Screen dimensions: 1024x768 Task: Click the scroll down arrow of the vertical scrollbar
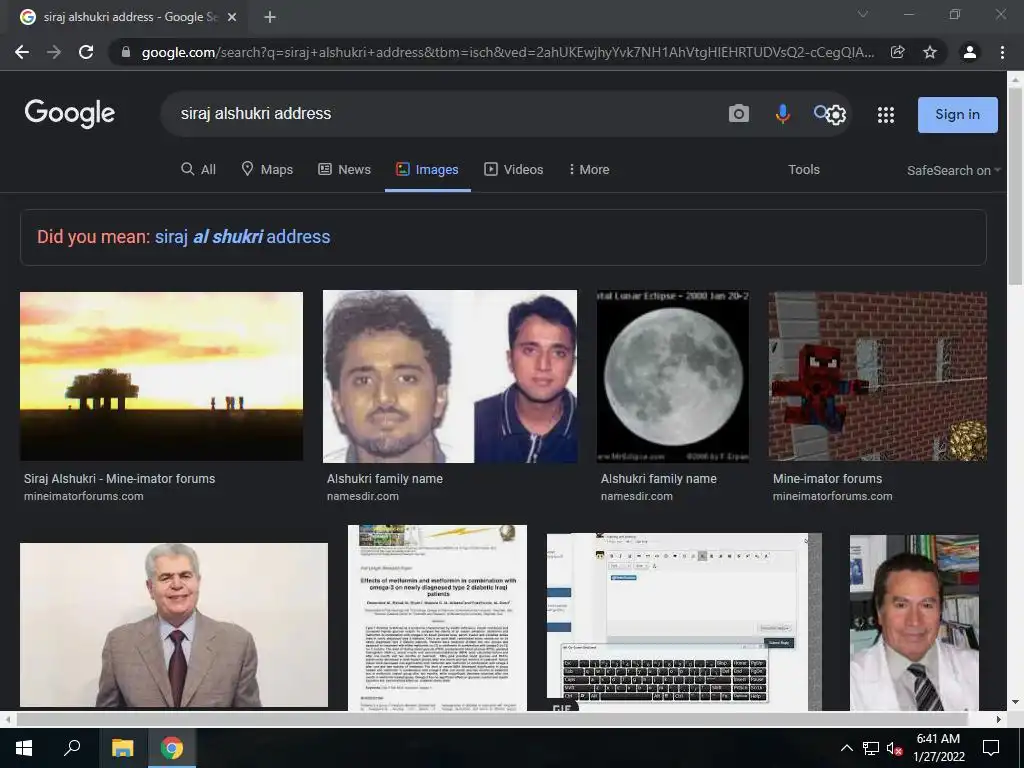pyautogui.click(x=1015, y=702)
